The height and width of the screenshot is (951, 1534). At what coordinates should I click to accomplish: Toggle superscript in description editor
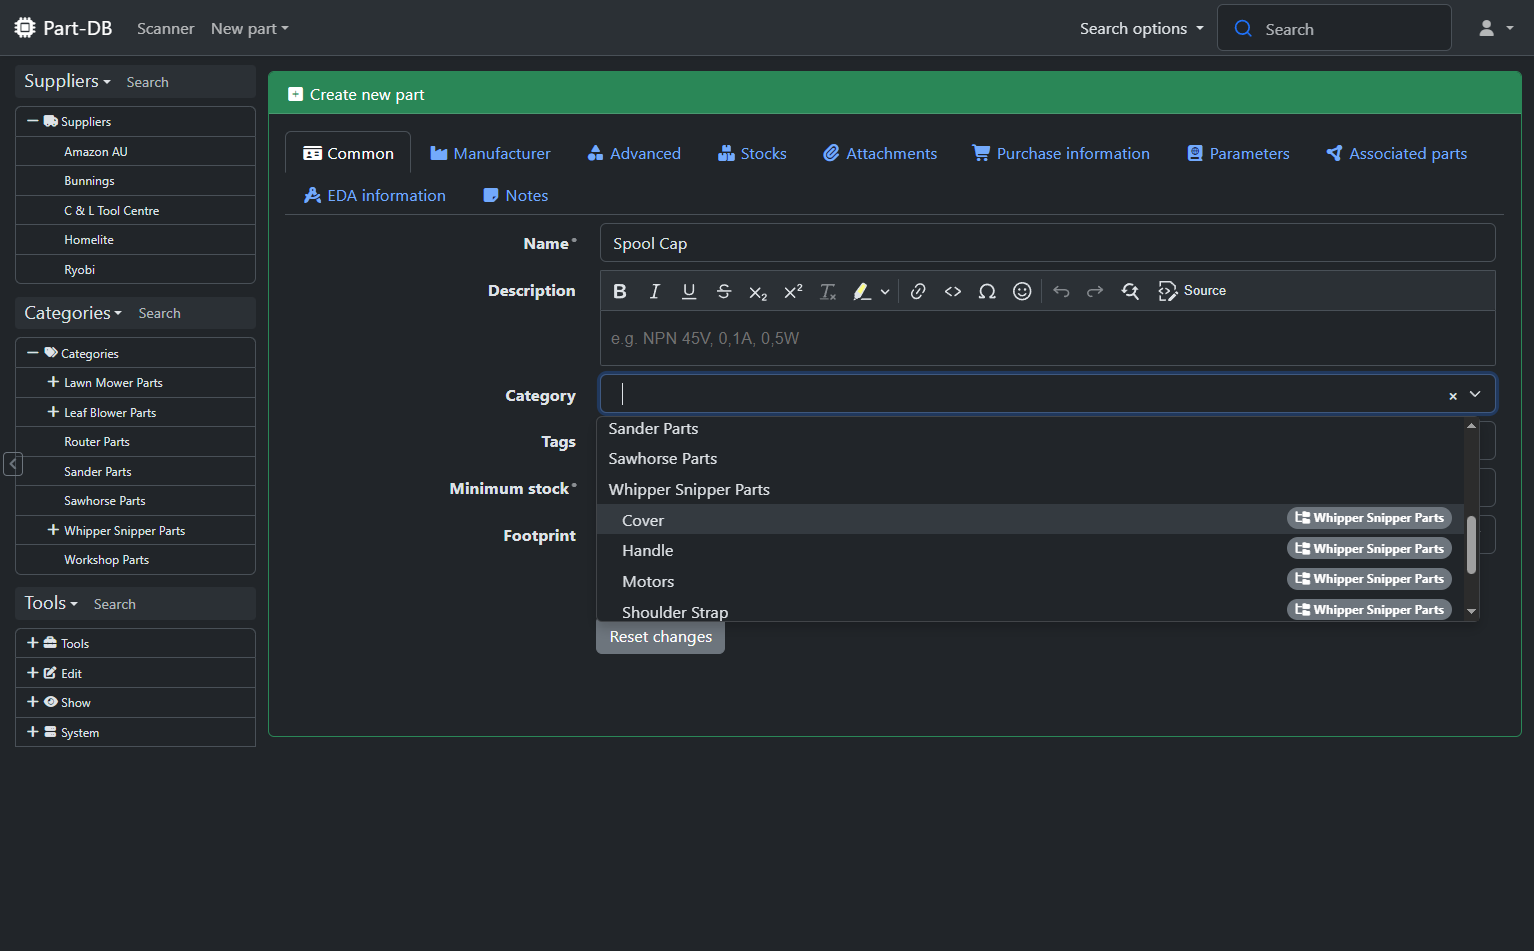tap(793, 291)
